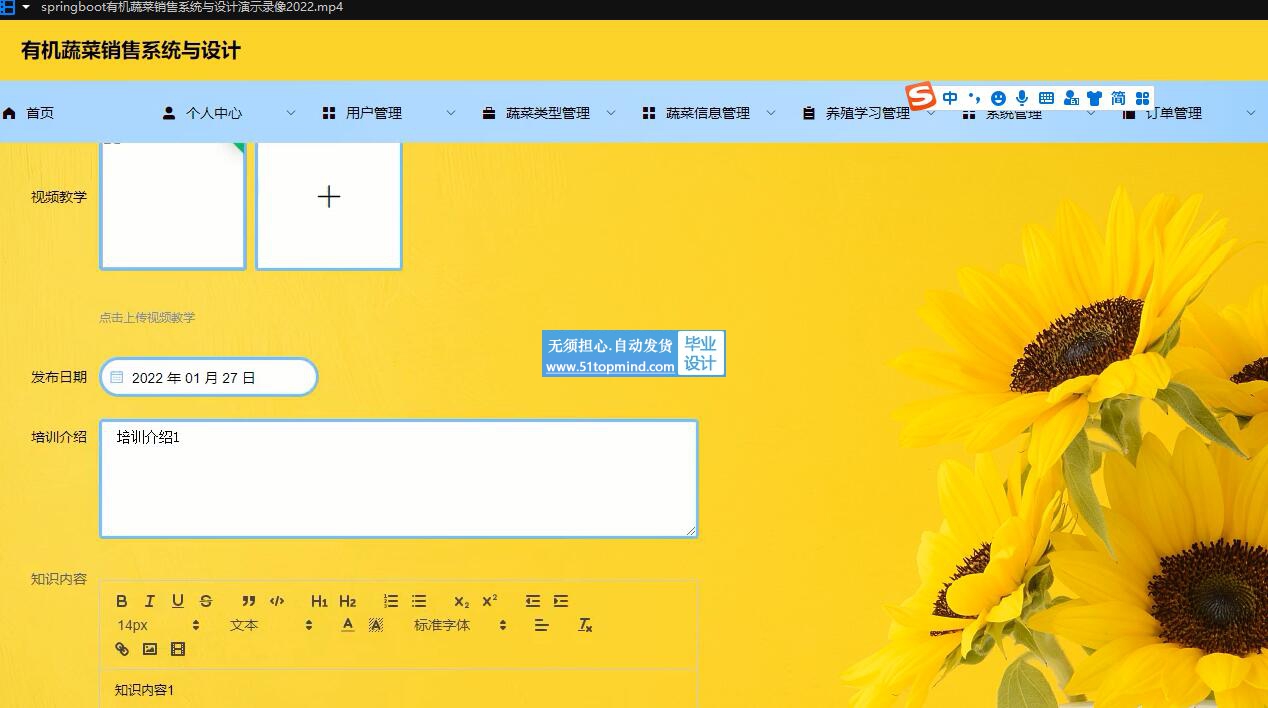Go to 首页 home page
This screenshot has width=1268, height=708.
28,113
